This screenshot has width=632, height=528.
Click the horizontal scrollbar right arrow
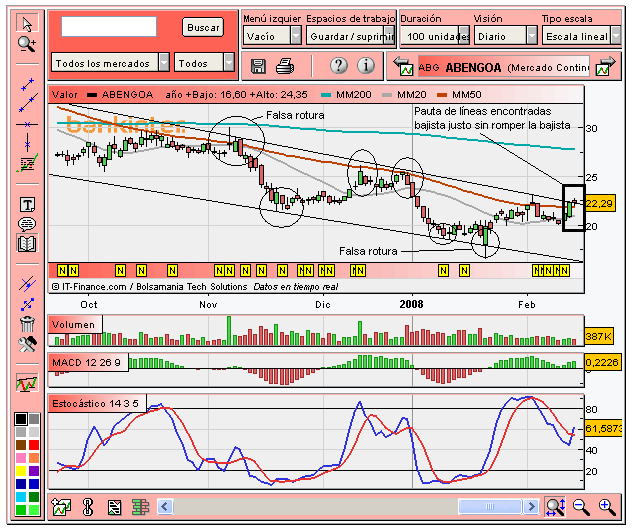(531, 507)
